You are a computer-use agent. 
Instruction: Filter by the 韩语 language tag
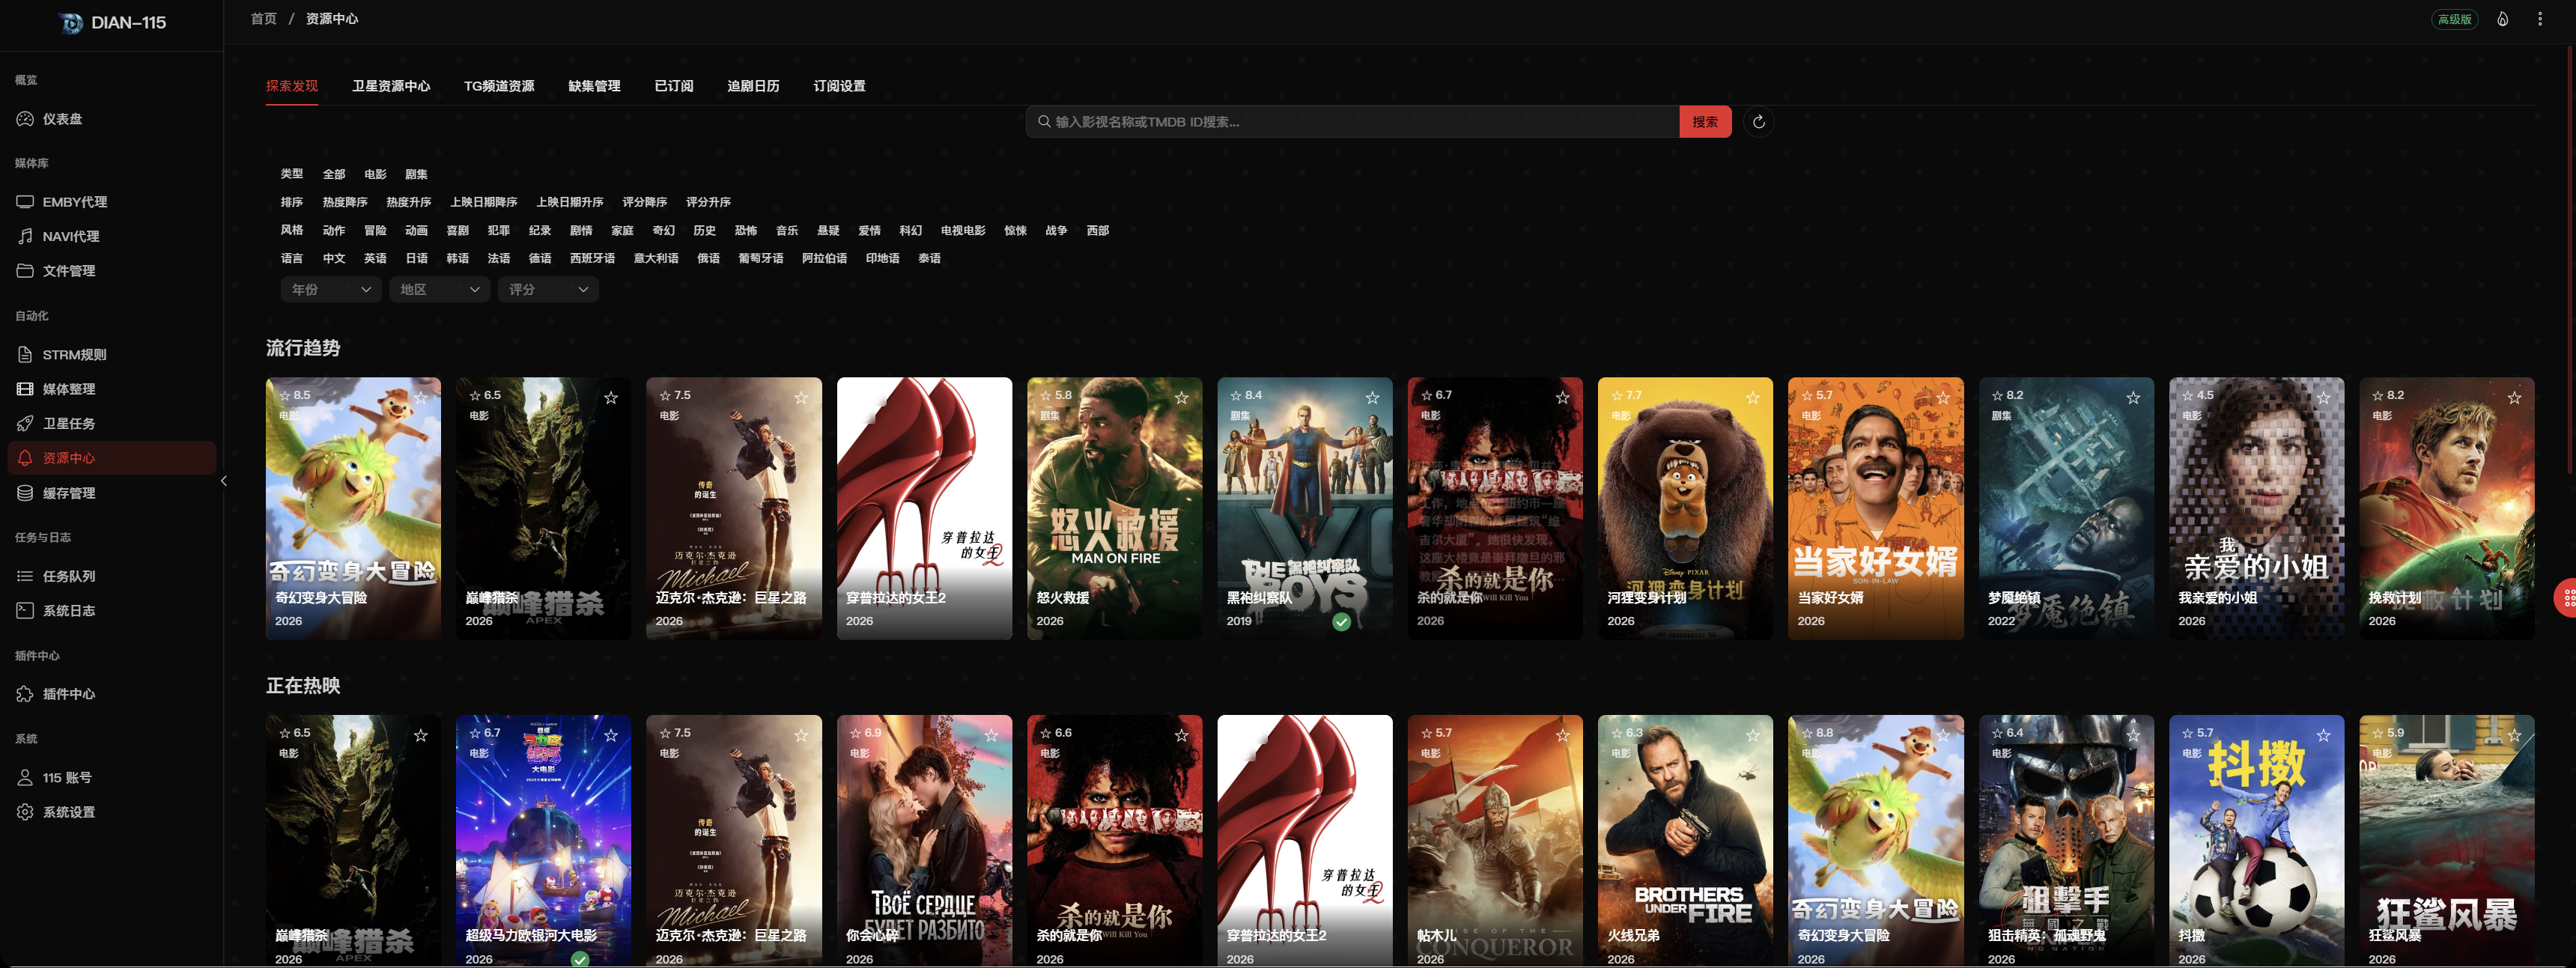tap(457, 259)
